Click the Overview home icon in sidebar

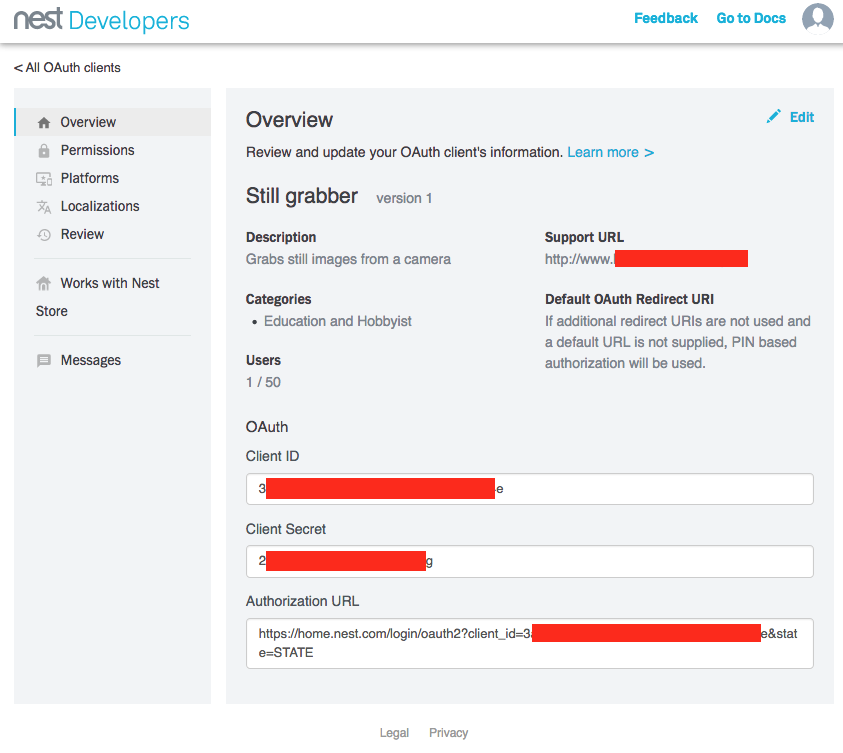[44, 123]
